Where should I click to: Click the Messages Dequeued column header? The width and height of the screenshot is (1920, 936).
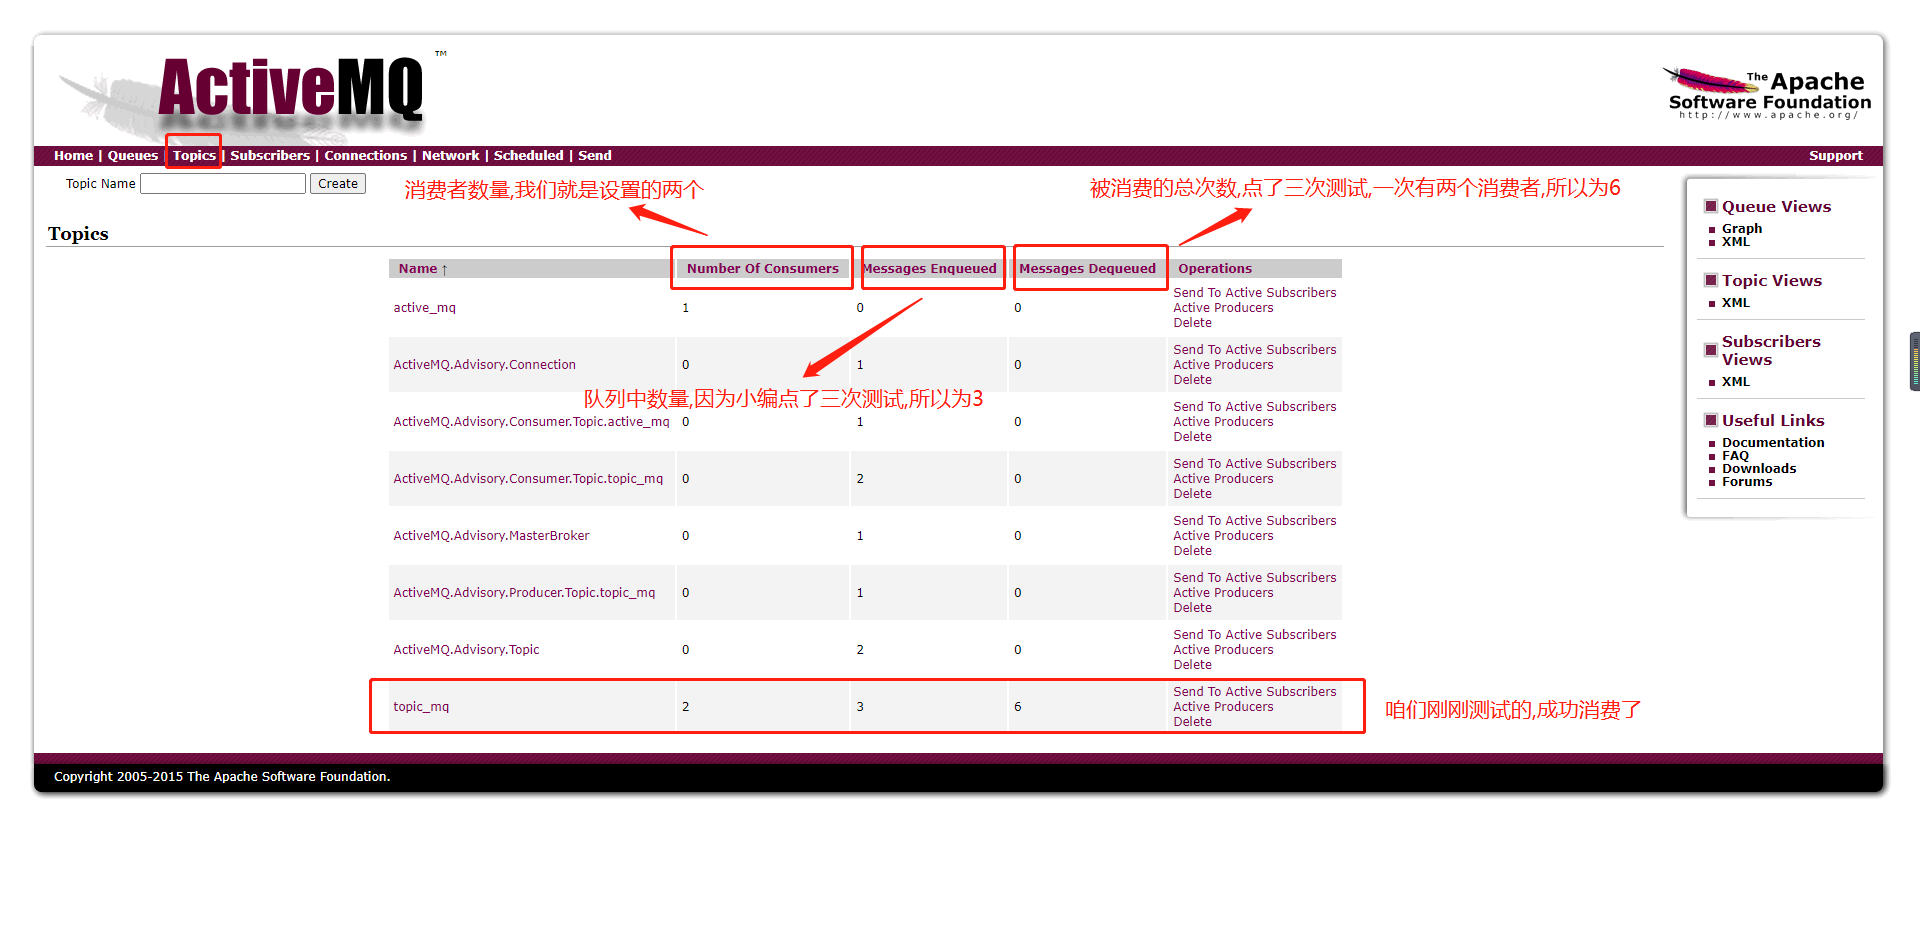pyautogui.click(x=1087, y=269)
